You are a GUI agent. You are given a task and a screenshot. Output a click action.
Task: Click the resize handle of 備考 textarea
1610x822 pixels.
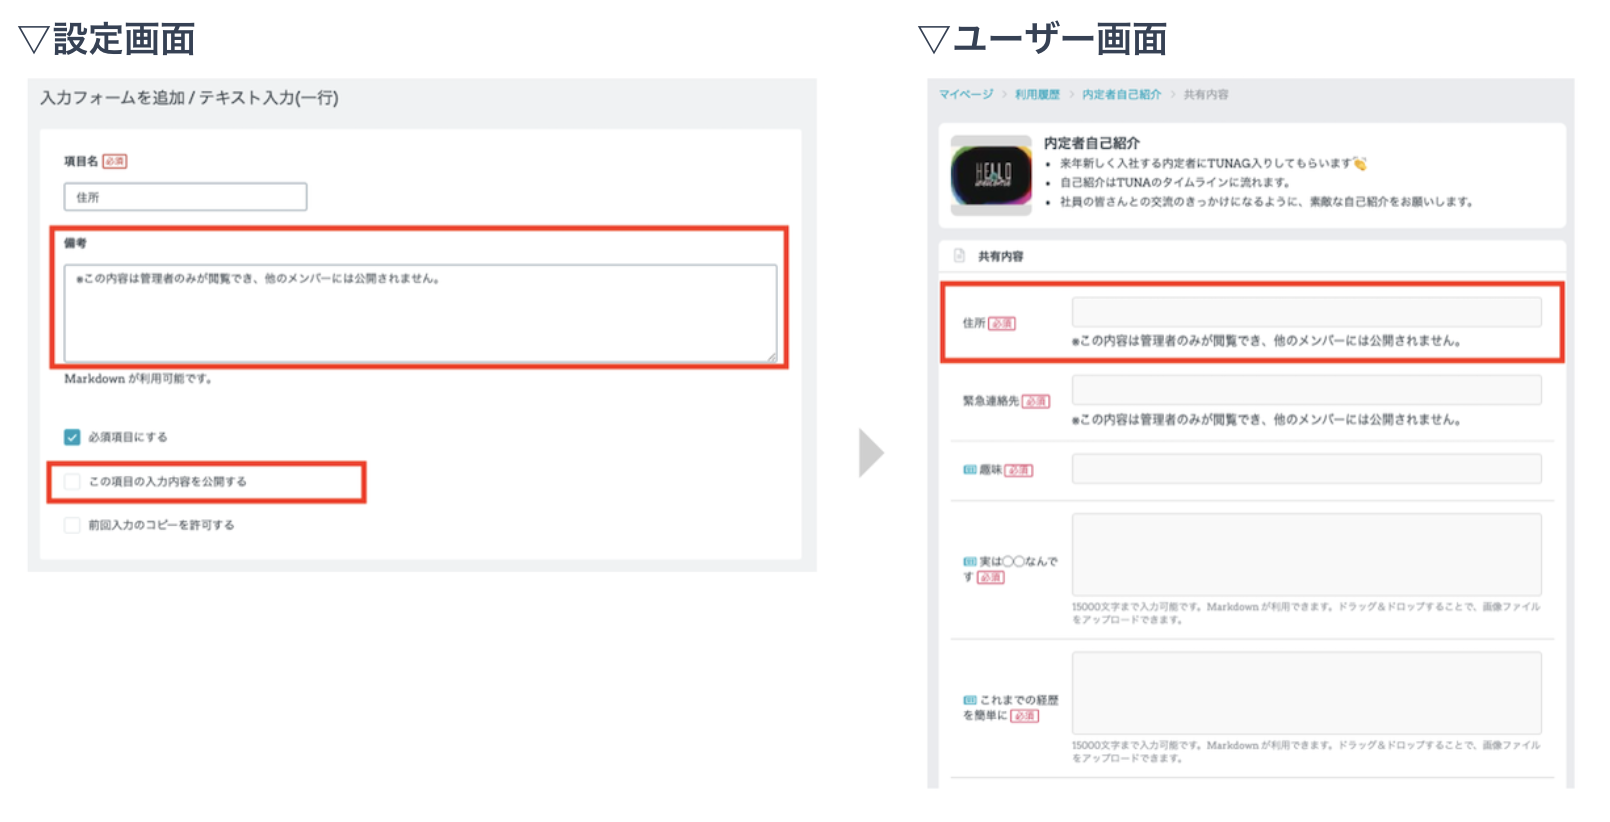pyautogui.click(x=771, y=356)
